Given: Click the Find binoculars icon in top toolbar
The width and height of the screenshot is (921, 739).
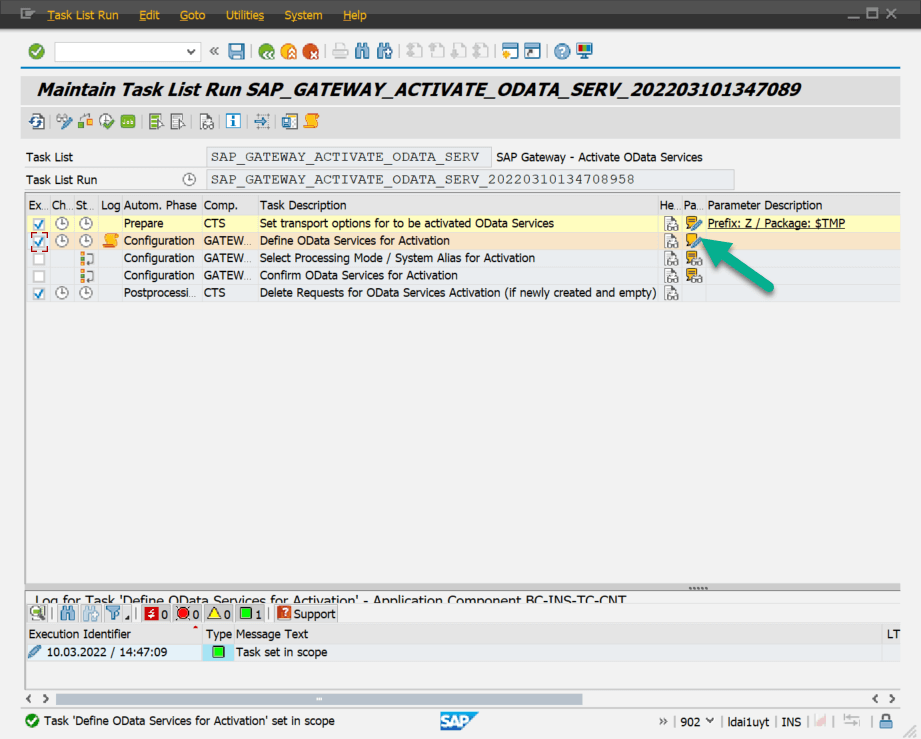Looking at the screenshot, I should click(362, 52).
